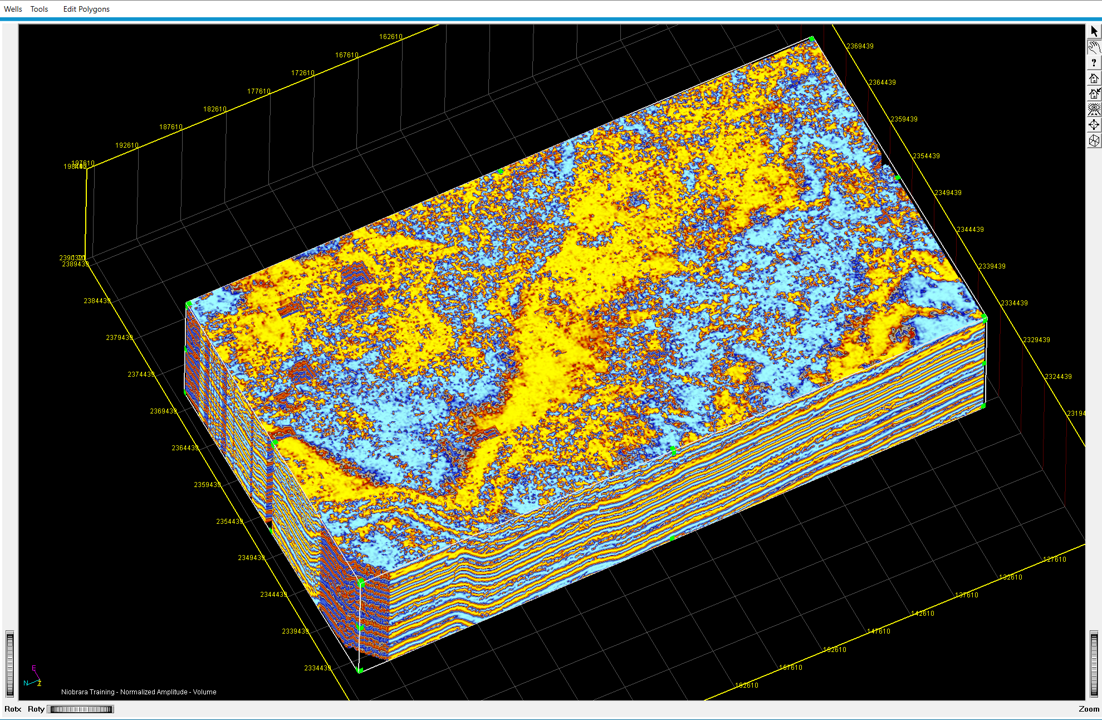The image size is (1102, 720).
Task: Click the Zoom thumbwheel on the right
Action: (x=1094, y=664)
